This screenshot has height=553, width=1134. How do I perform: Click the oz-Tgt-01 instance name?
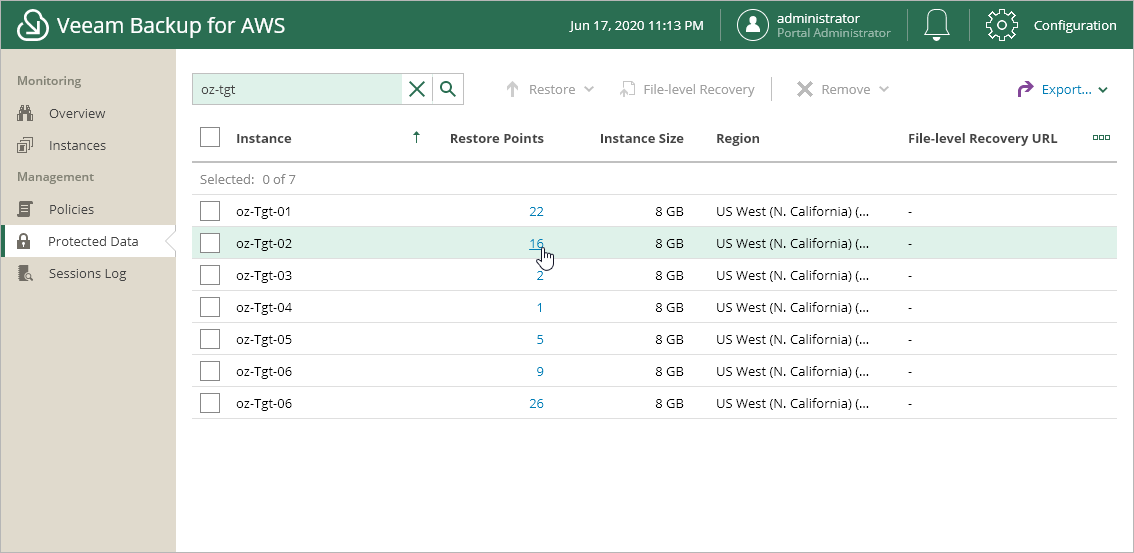pyautogui.click(x=263, y=211)
